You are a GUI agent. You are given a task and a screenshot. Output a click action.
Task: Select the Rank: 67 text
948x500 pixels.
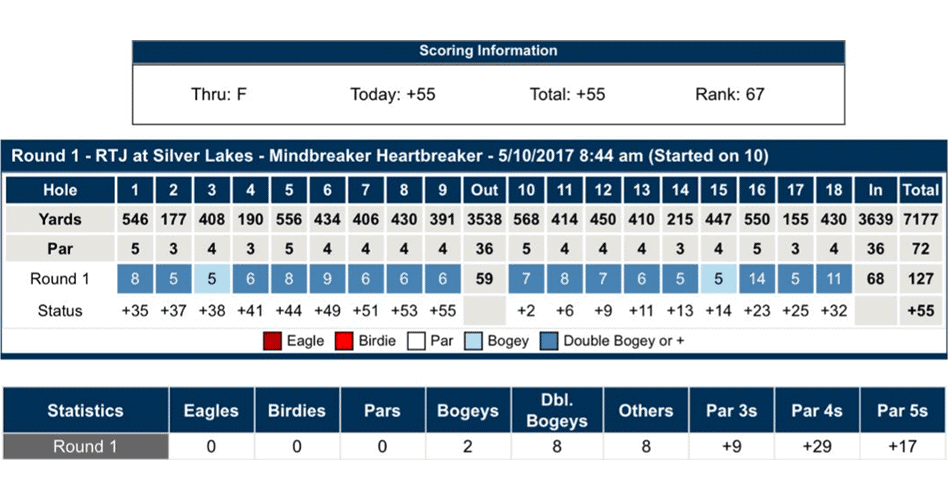point(729,95)
